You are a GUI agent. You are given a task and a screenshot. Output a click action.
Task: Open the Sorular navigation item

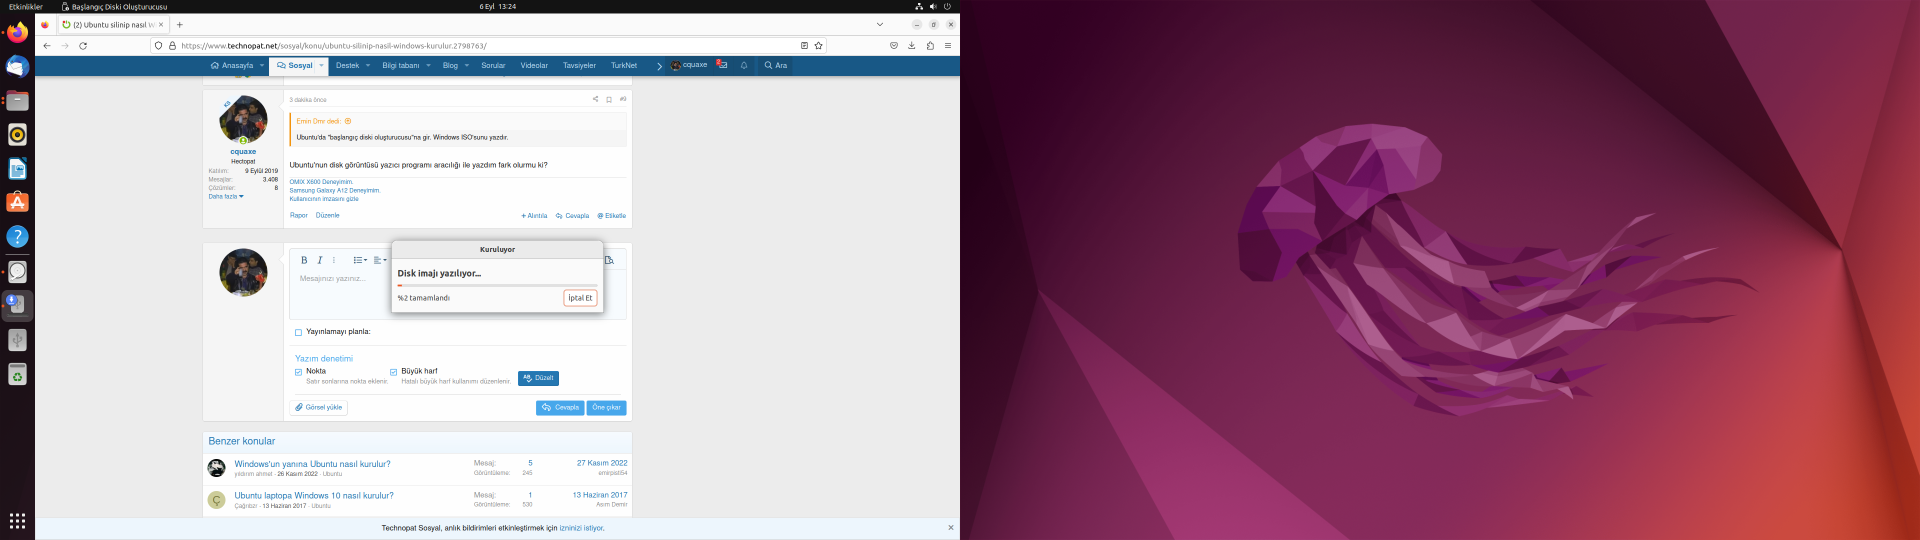click(x=493, y=65)
